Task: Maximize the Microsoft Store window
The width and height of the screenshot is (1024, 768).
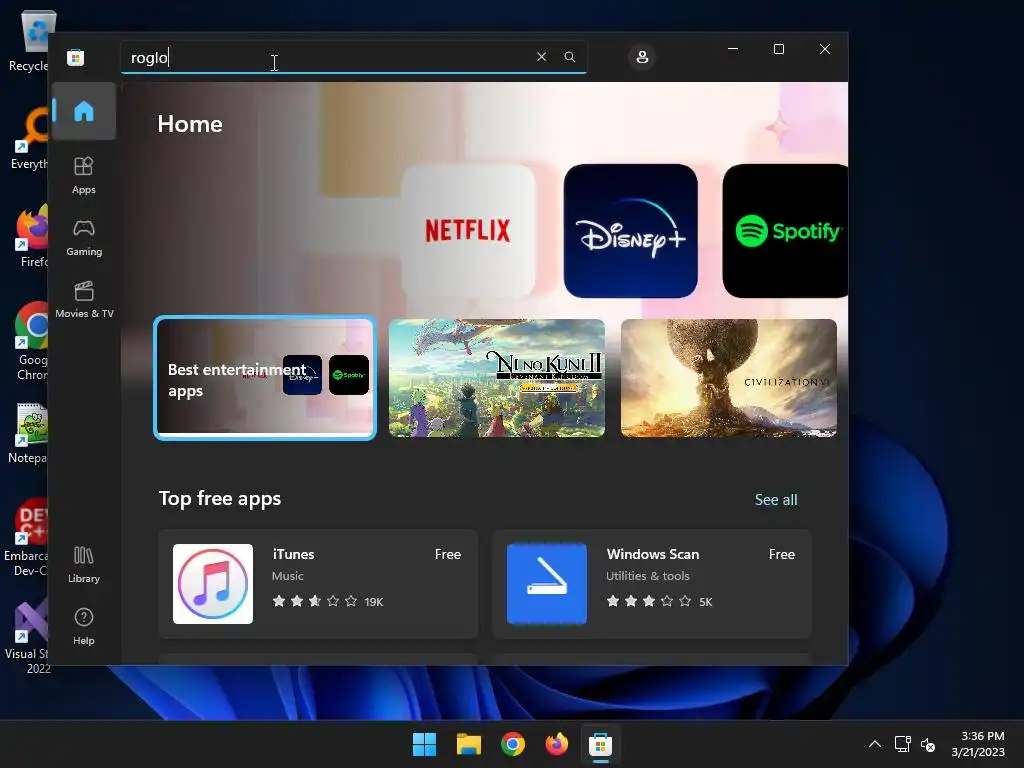Action: [778, 49]
